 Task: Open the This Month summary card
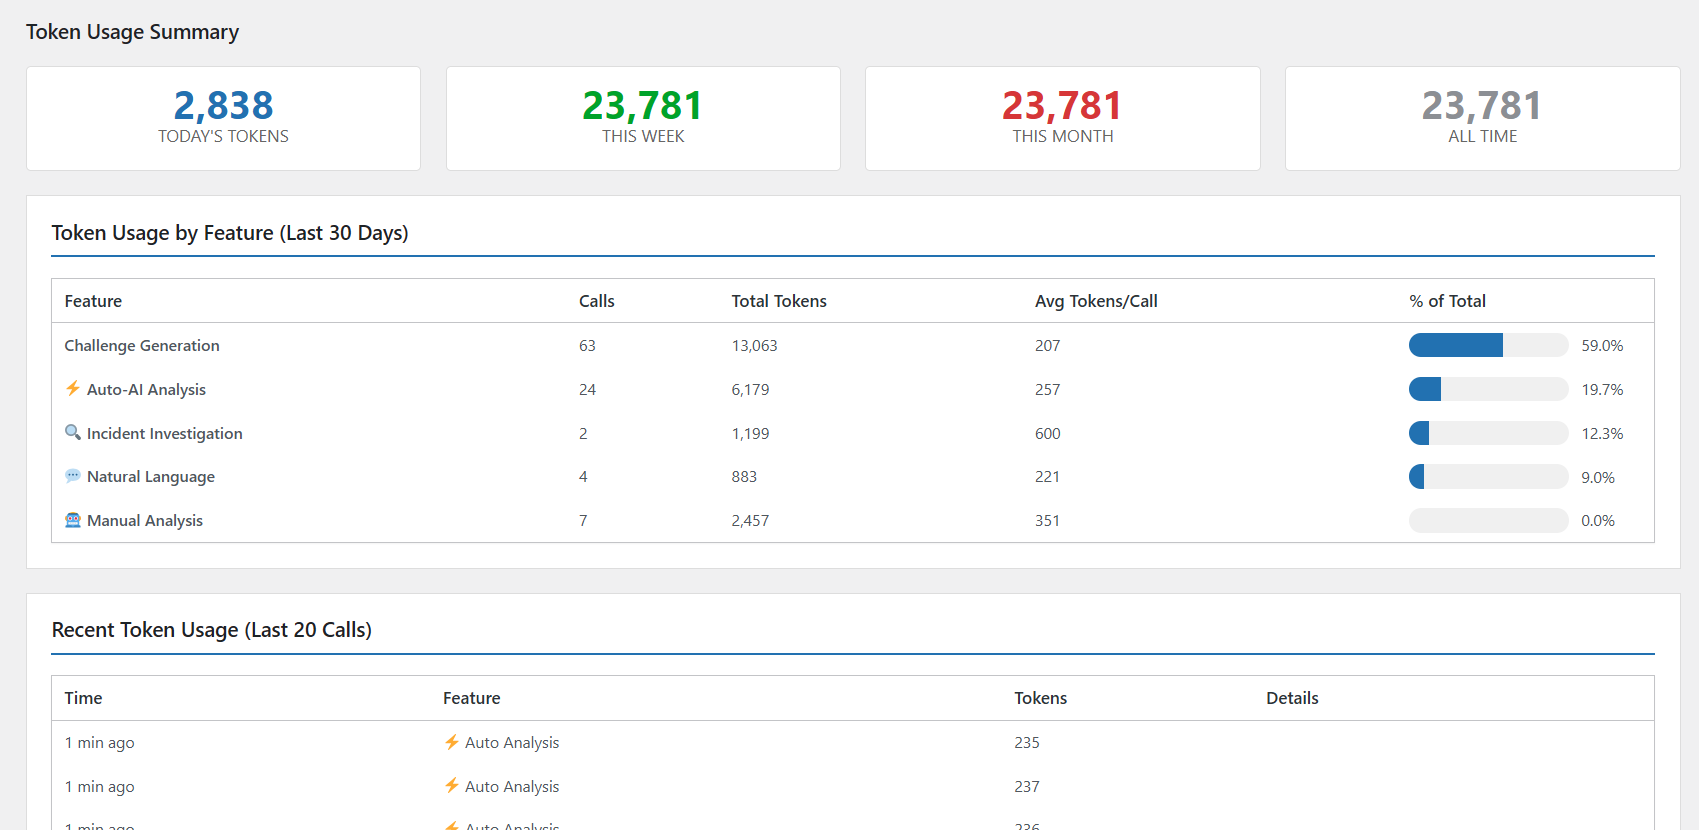click(x=1062, y=118)
